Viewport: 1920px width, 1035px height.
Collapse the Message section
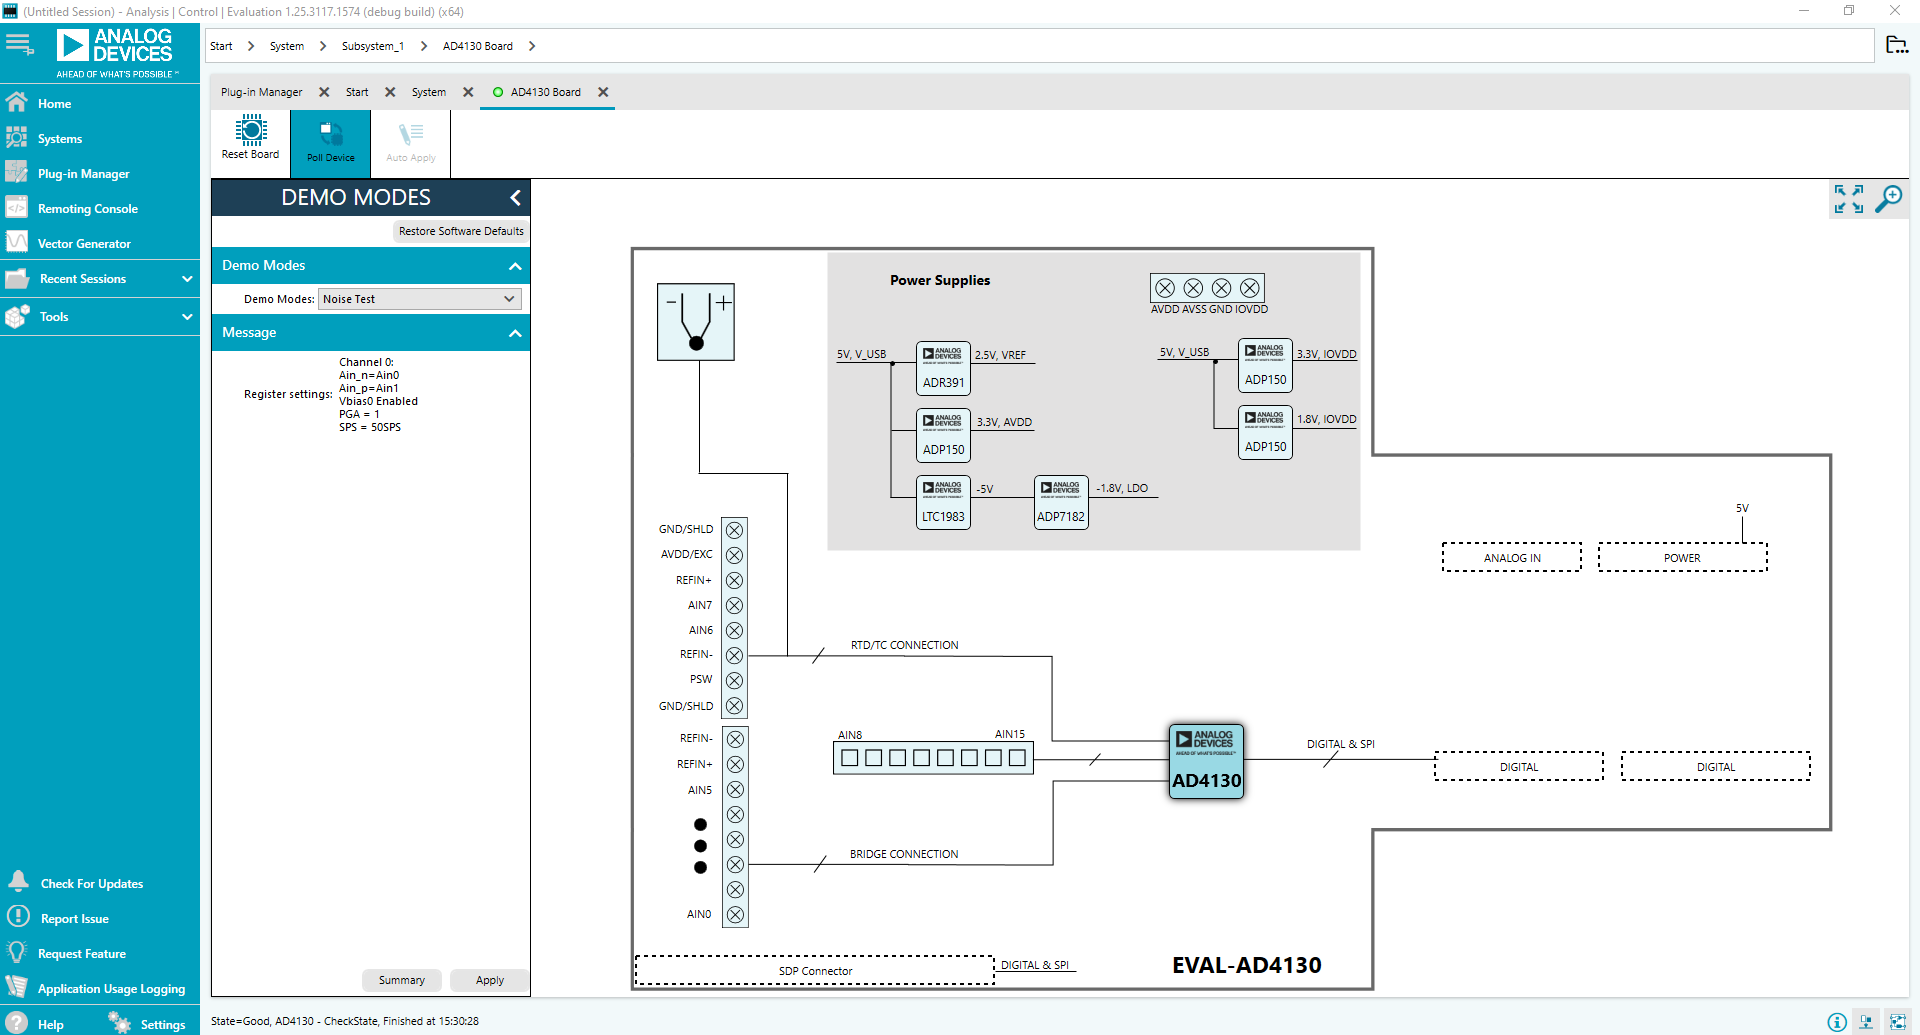coord(515,333)
